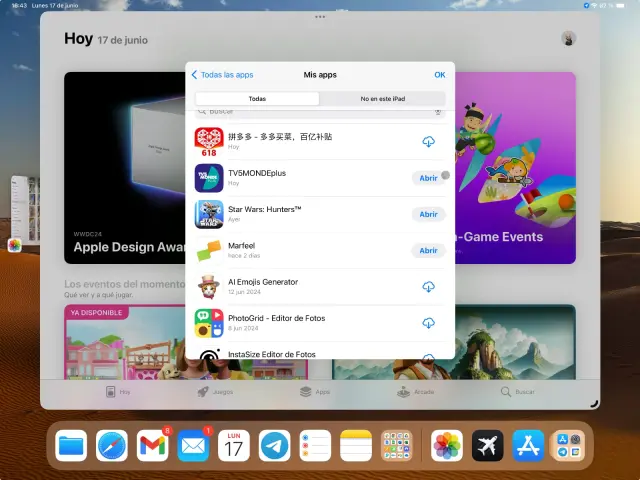The width and height of the screenshot is (640, 480).
Task: Open the Arcade tab
Action: [416, 392]
